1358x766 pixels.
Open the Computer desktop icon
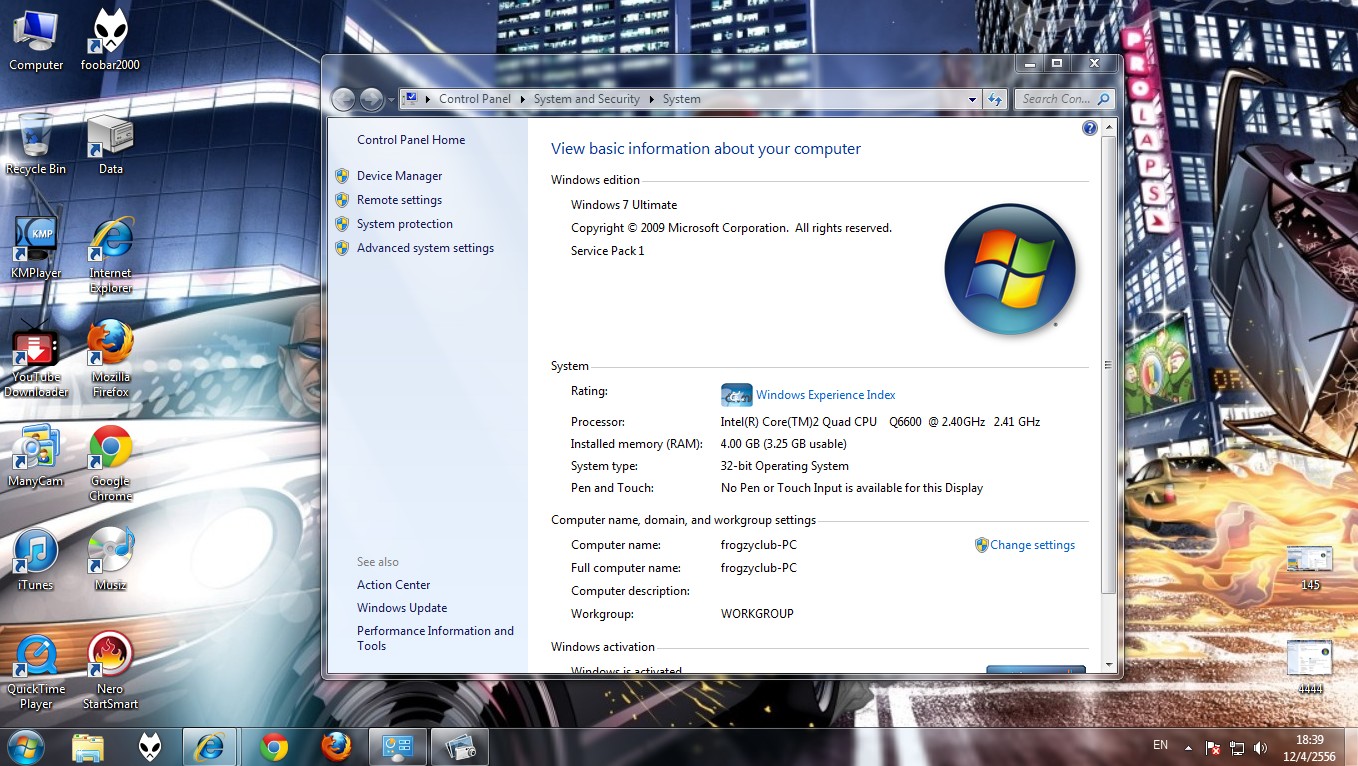pyautogui.click(x=36, y=41)
